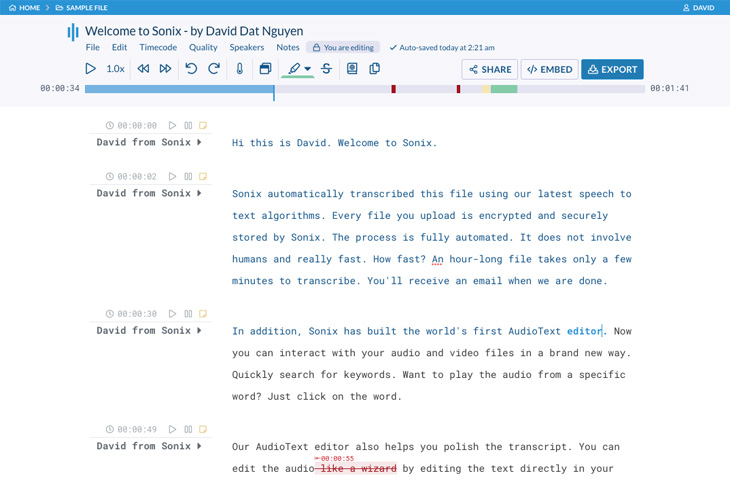
Task: Toggle the 'You are editing' lock
Action: [343, 47]
